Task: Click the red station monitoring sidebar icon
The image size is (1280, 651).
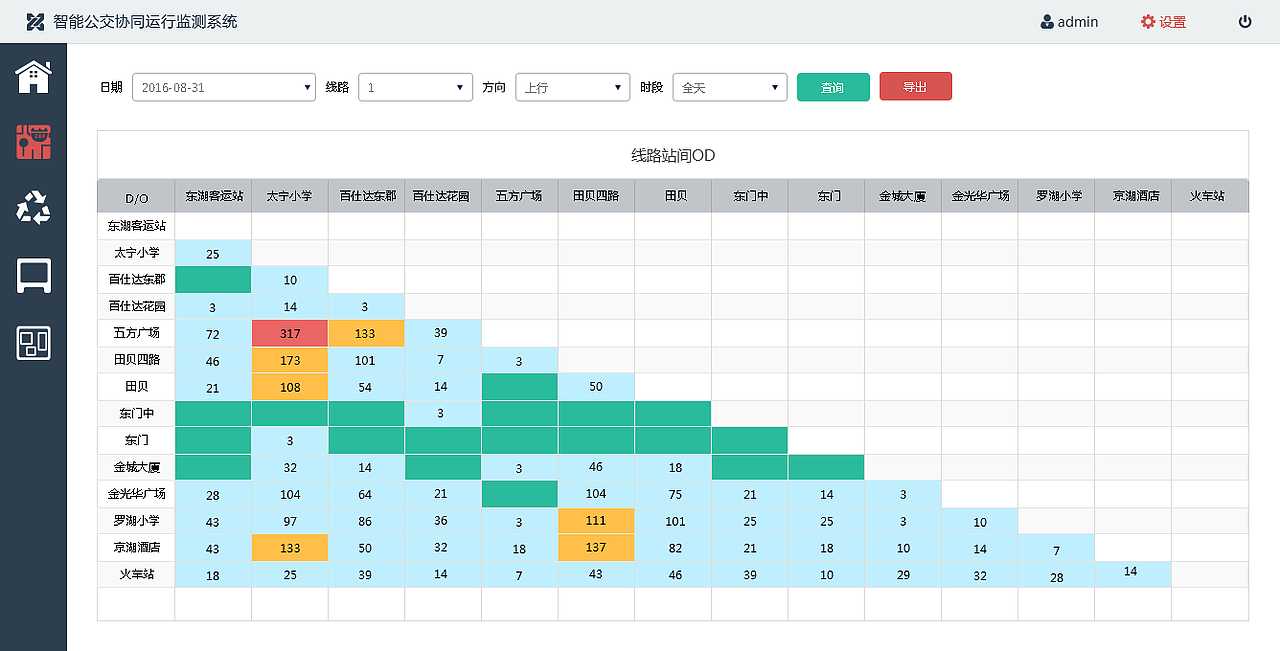Action: (33, 142)
